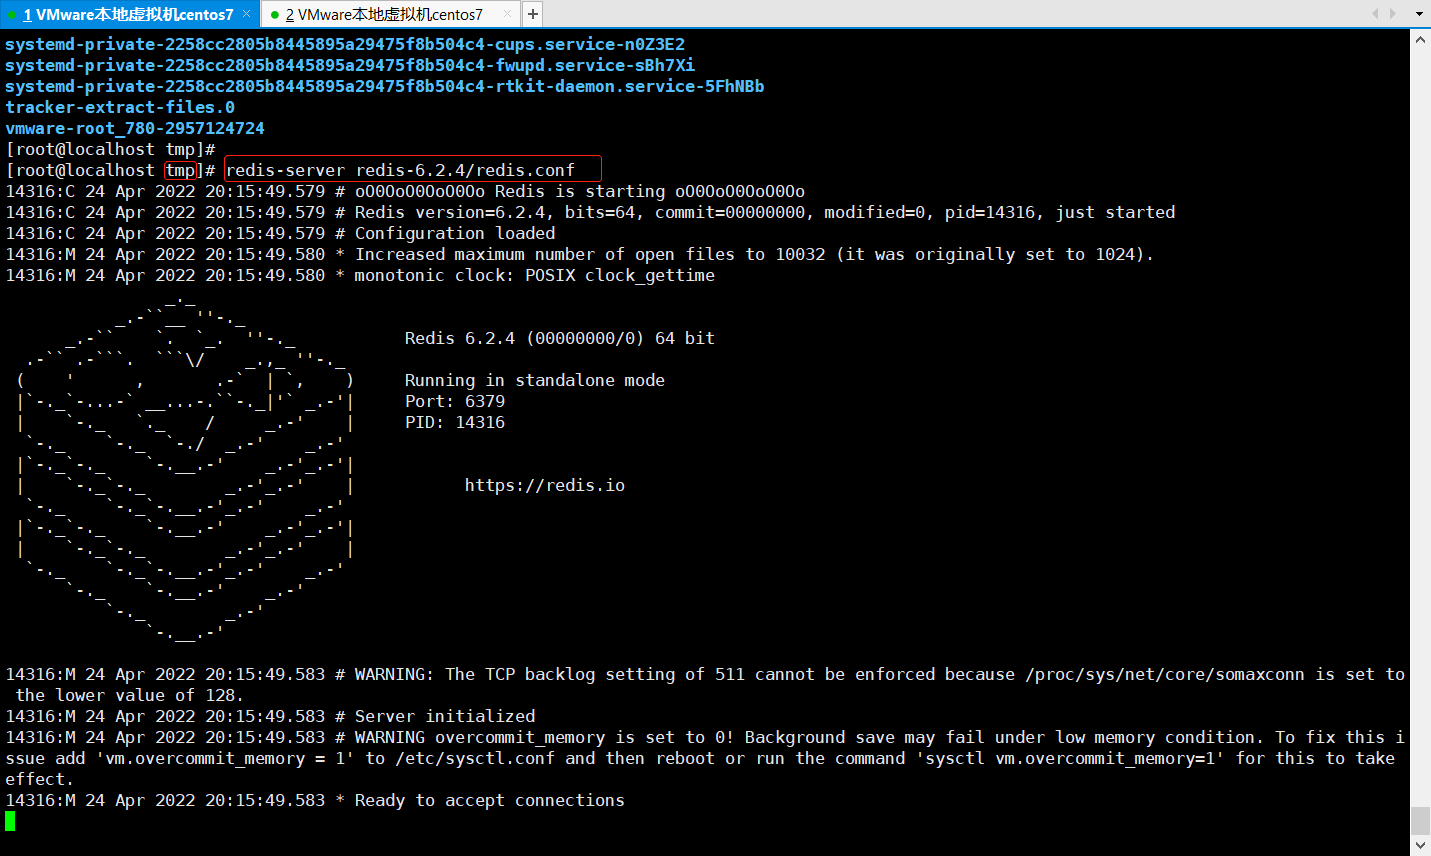Click the TCP backlog WARNING line

(705, 685)
